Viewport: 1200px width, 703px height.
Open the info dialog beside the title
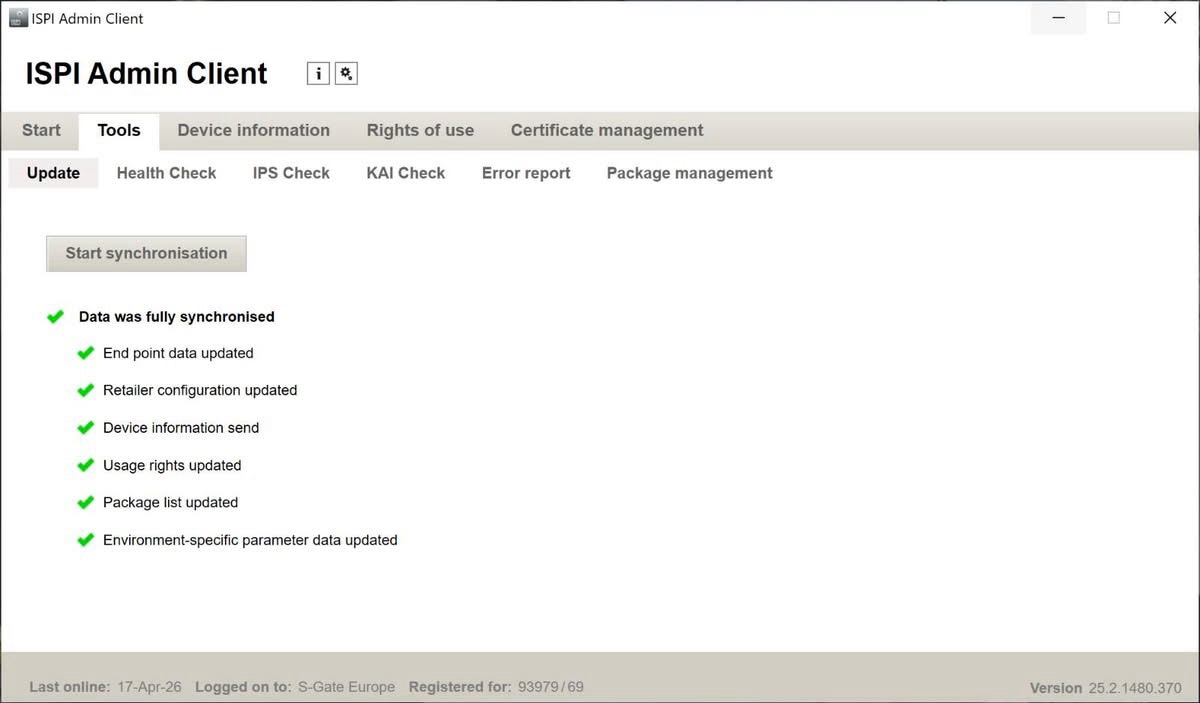318,73
